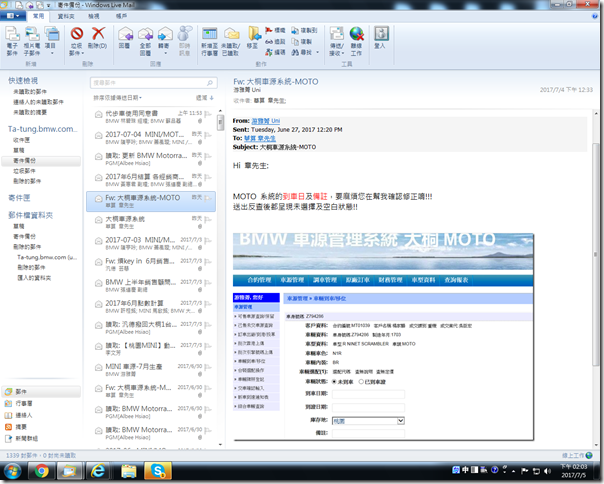Viewport: 604px width, 484px height.
Task: Click the search magnifier icon
Action: pos(210,83)
